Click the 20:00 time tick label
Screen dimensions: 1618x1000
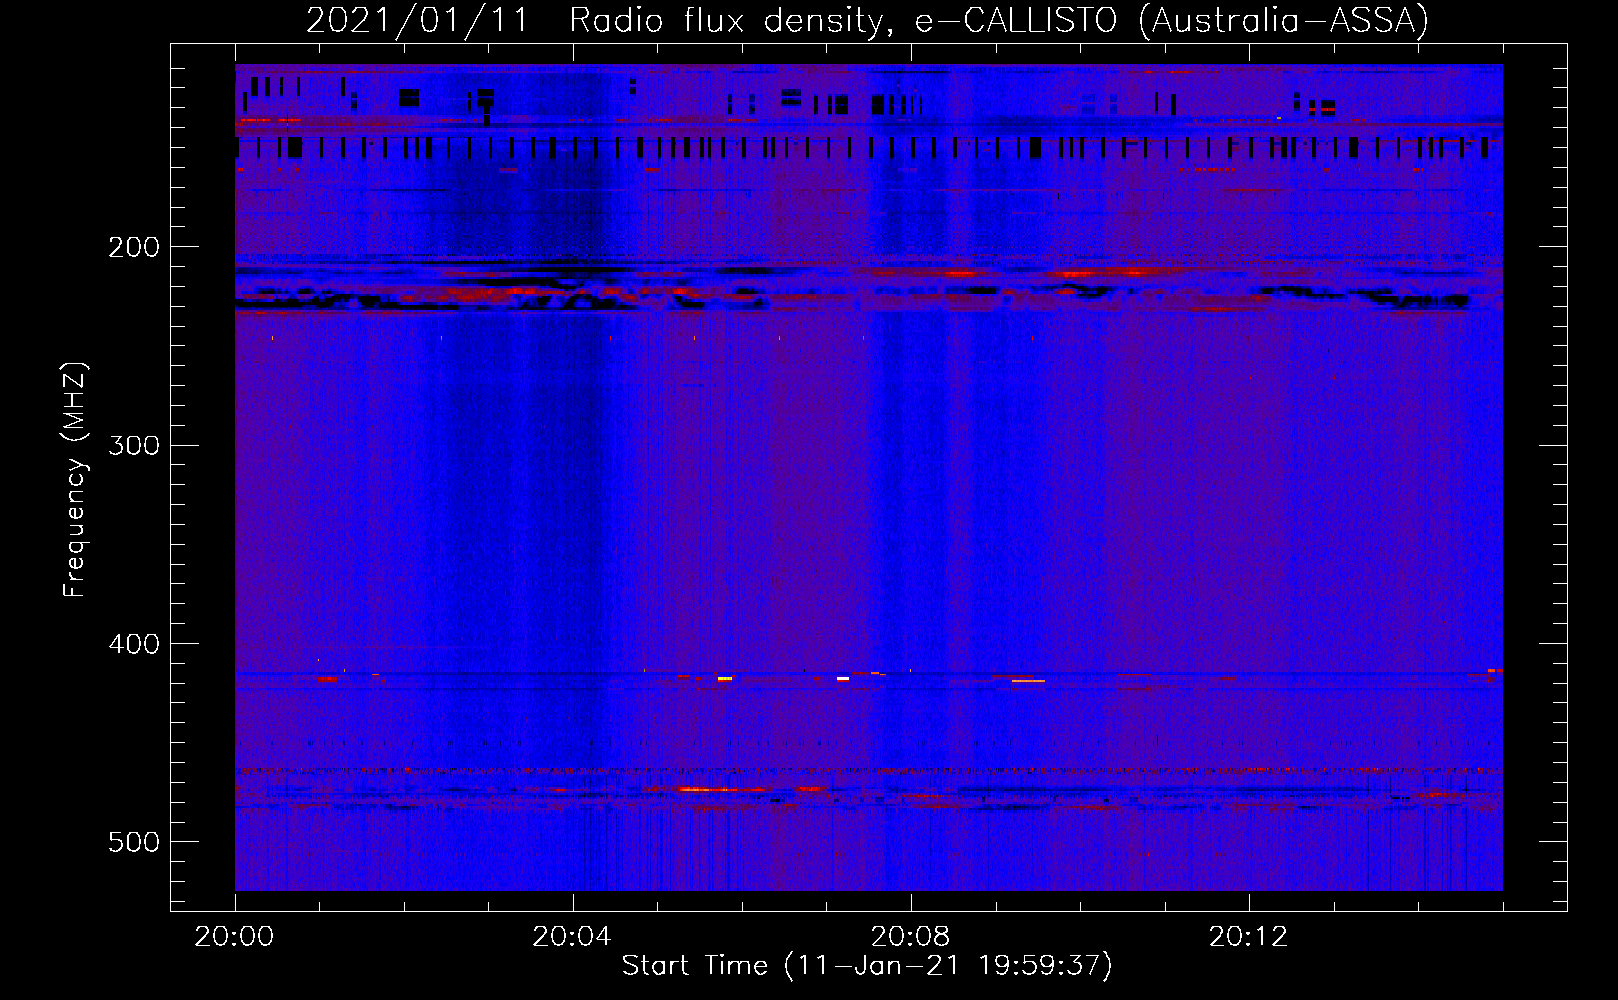pyautogui.click(x=234, y=937)
